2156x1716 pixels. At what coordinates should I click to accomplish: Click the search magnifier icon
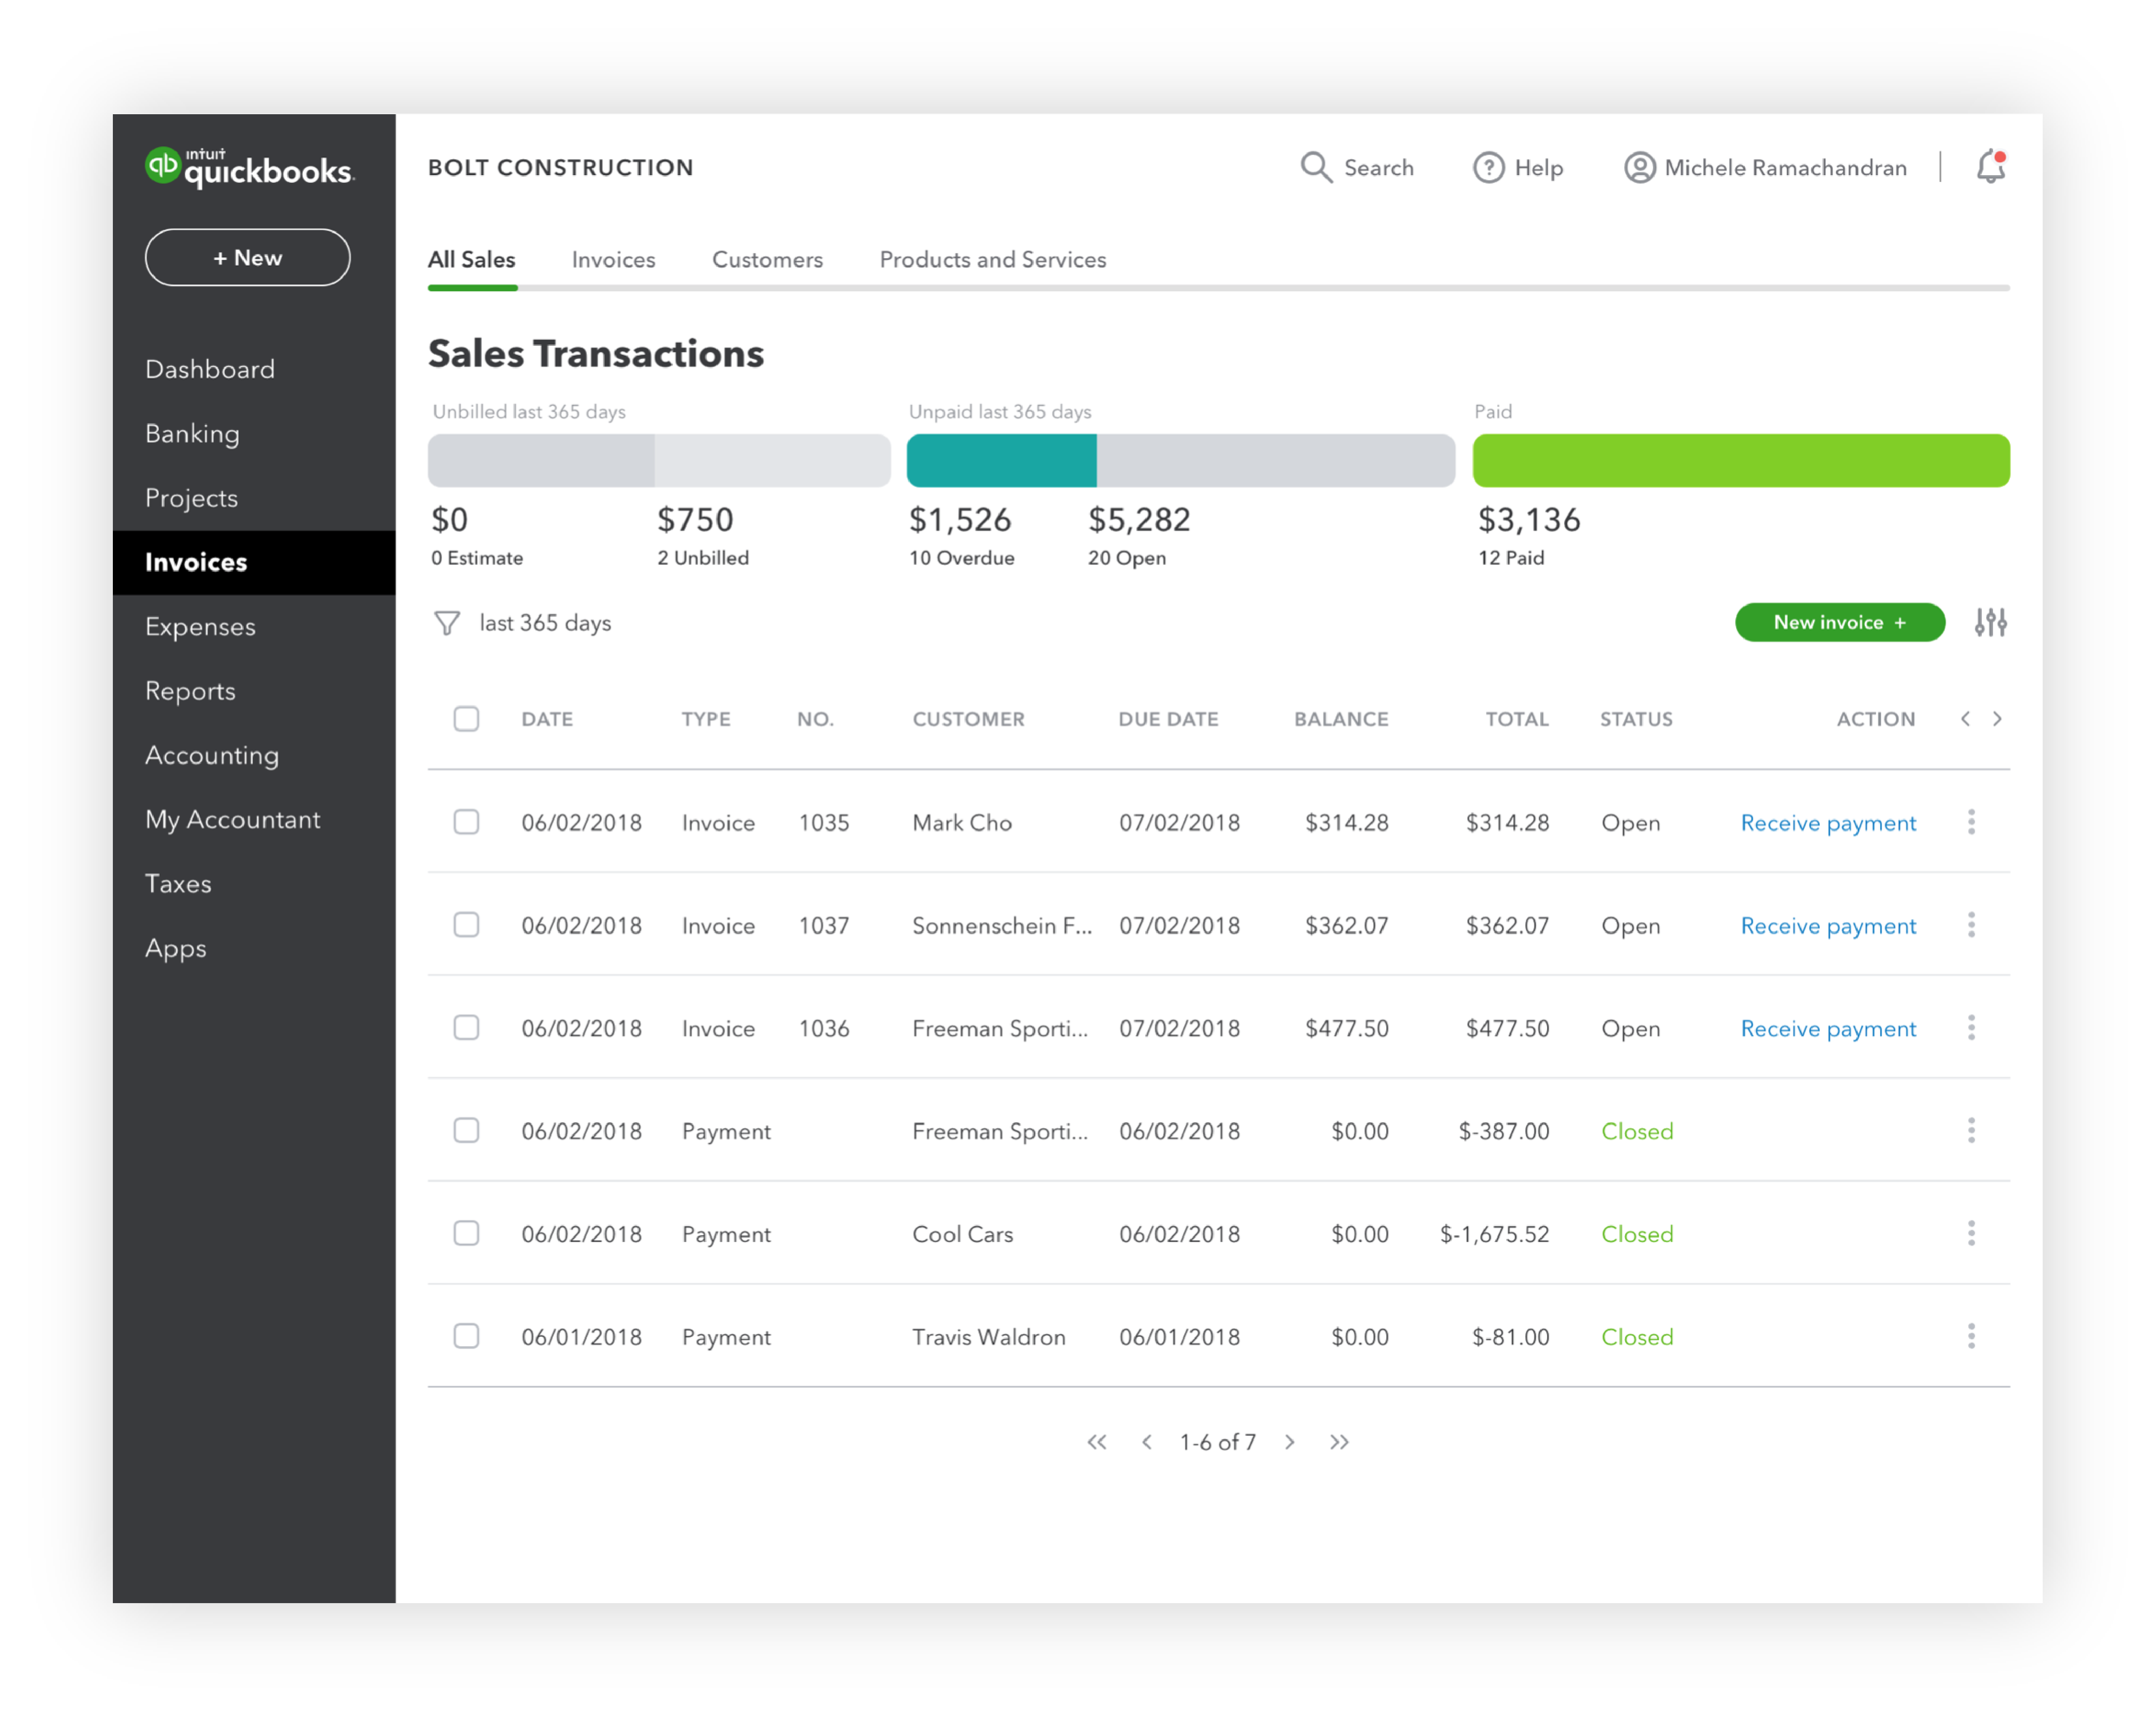[x=1315, y=167]
